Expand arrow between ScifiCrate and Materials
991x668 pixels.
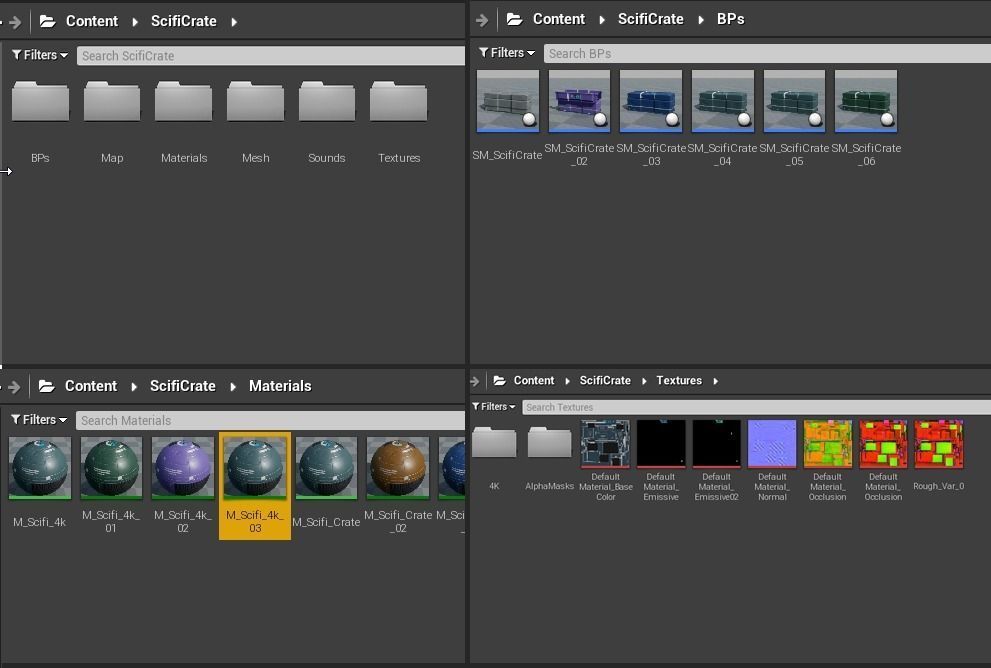[233, 387]
